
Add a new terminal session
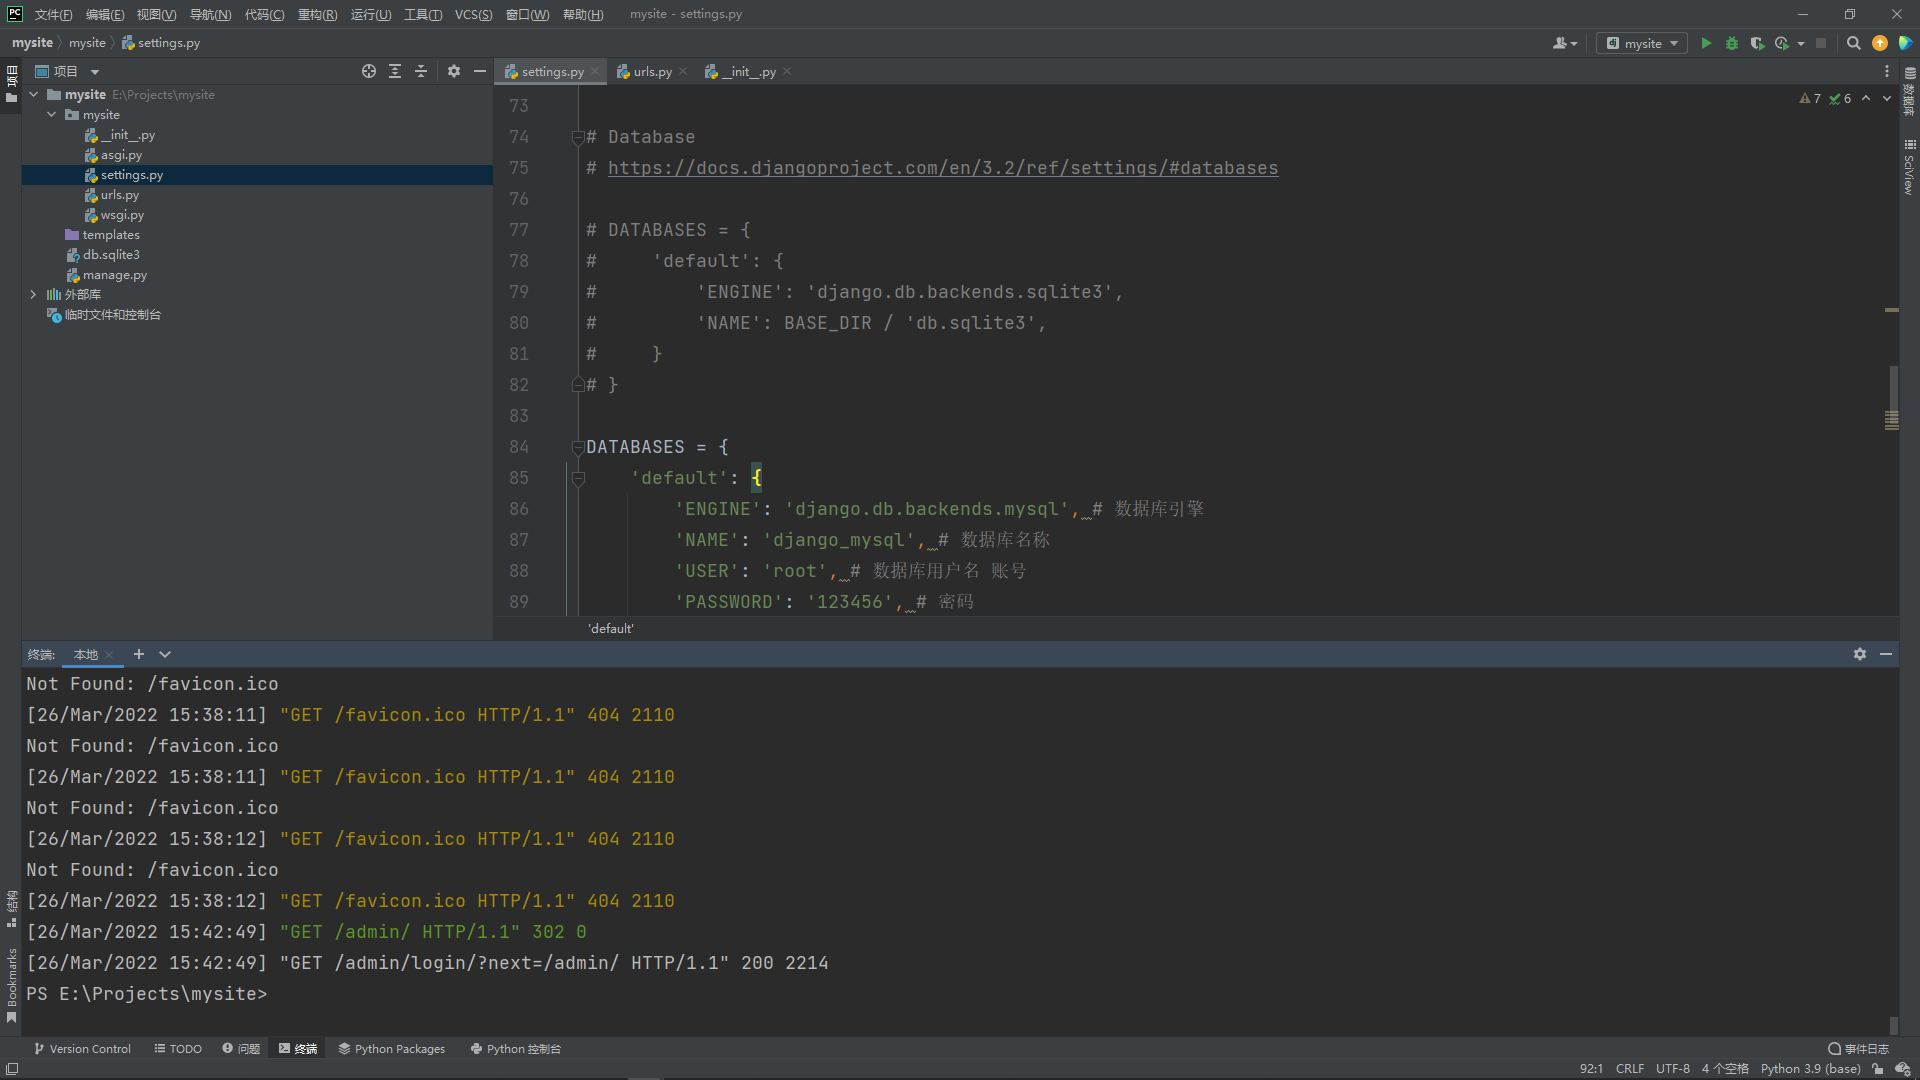139,654
